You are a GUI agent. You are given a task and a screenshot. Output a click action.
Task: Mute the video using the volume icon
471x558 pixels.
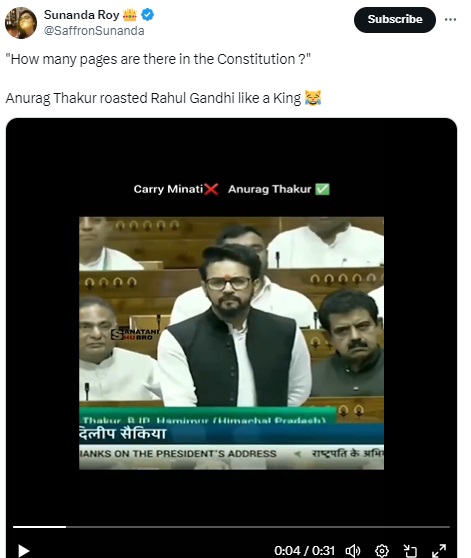(353, 551)
